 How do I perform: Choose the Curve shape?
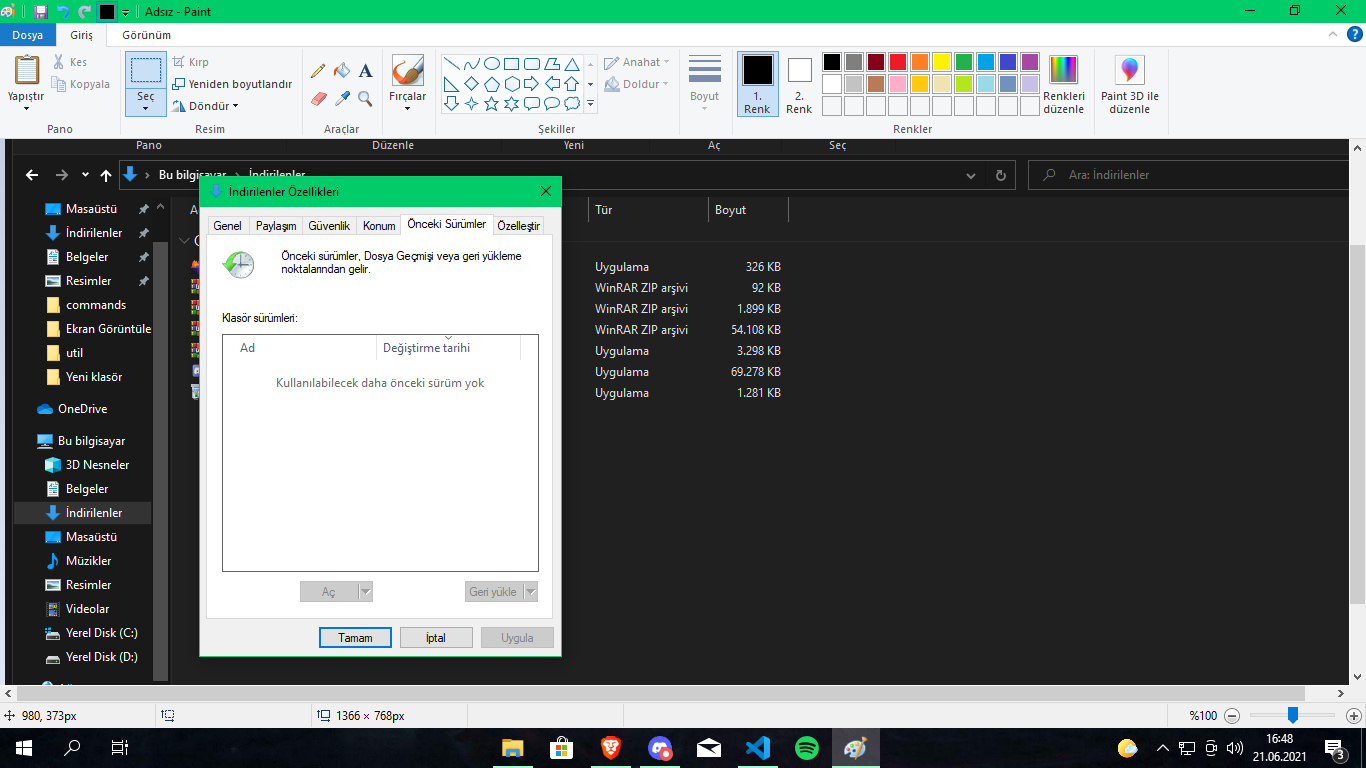pyautogui.click(x=472, y=63)
